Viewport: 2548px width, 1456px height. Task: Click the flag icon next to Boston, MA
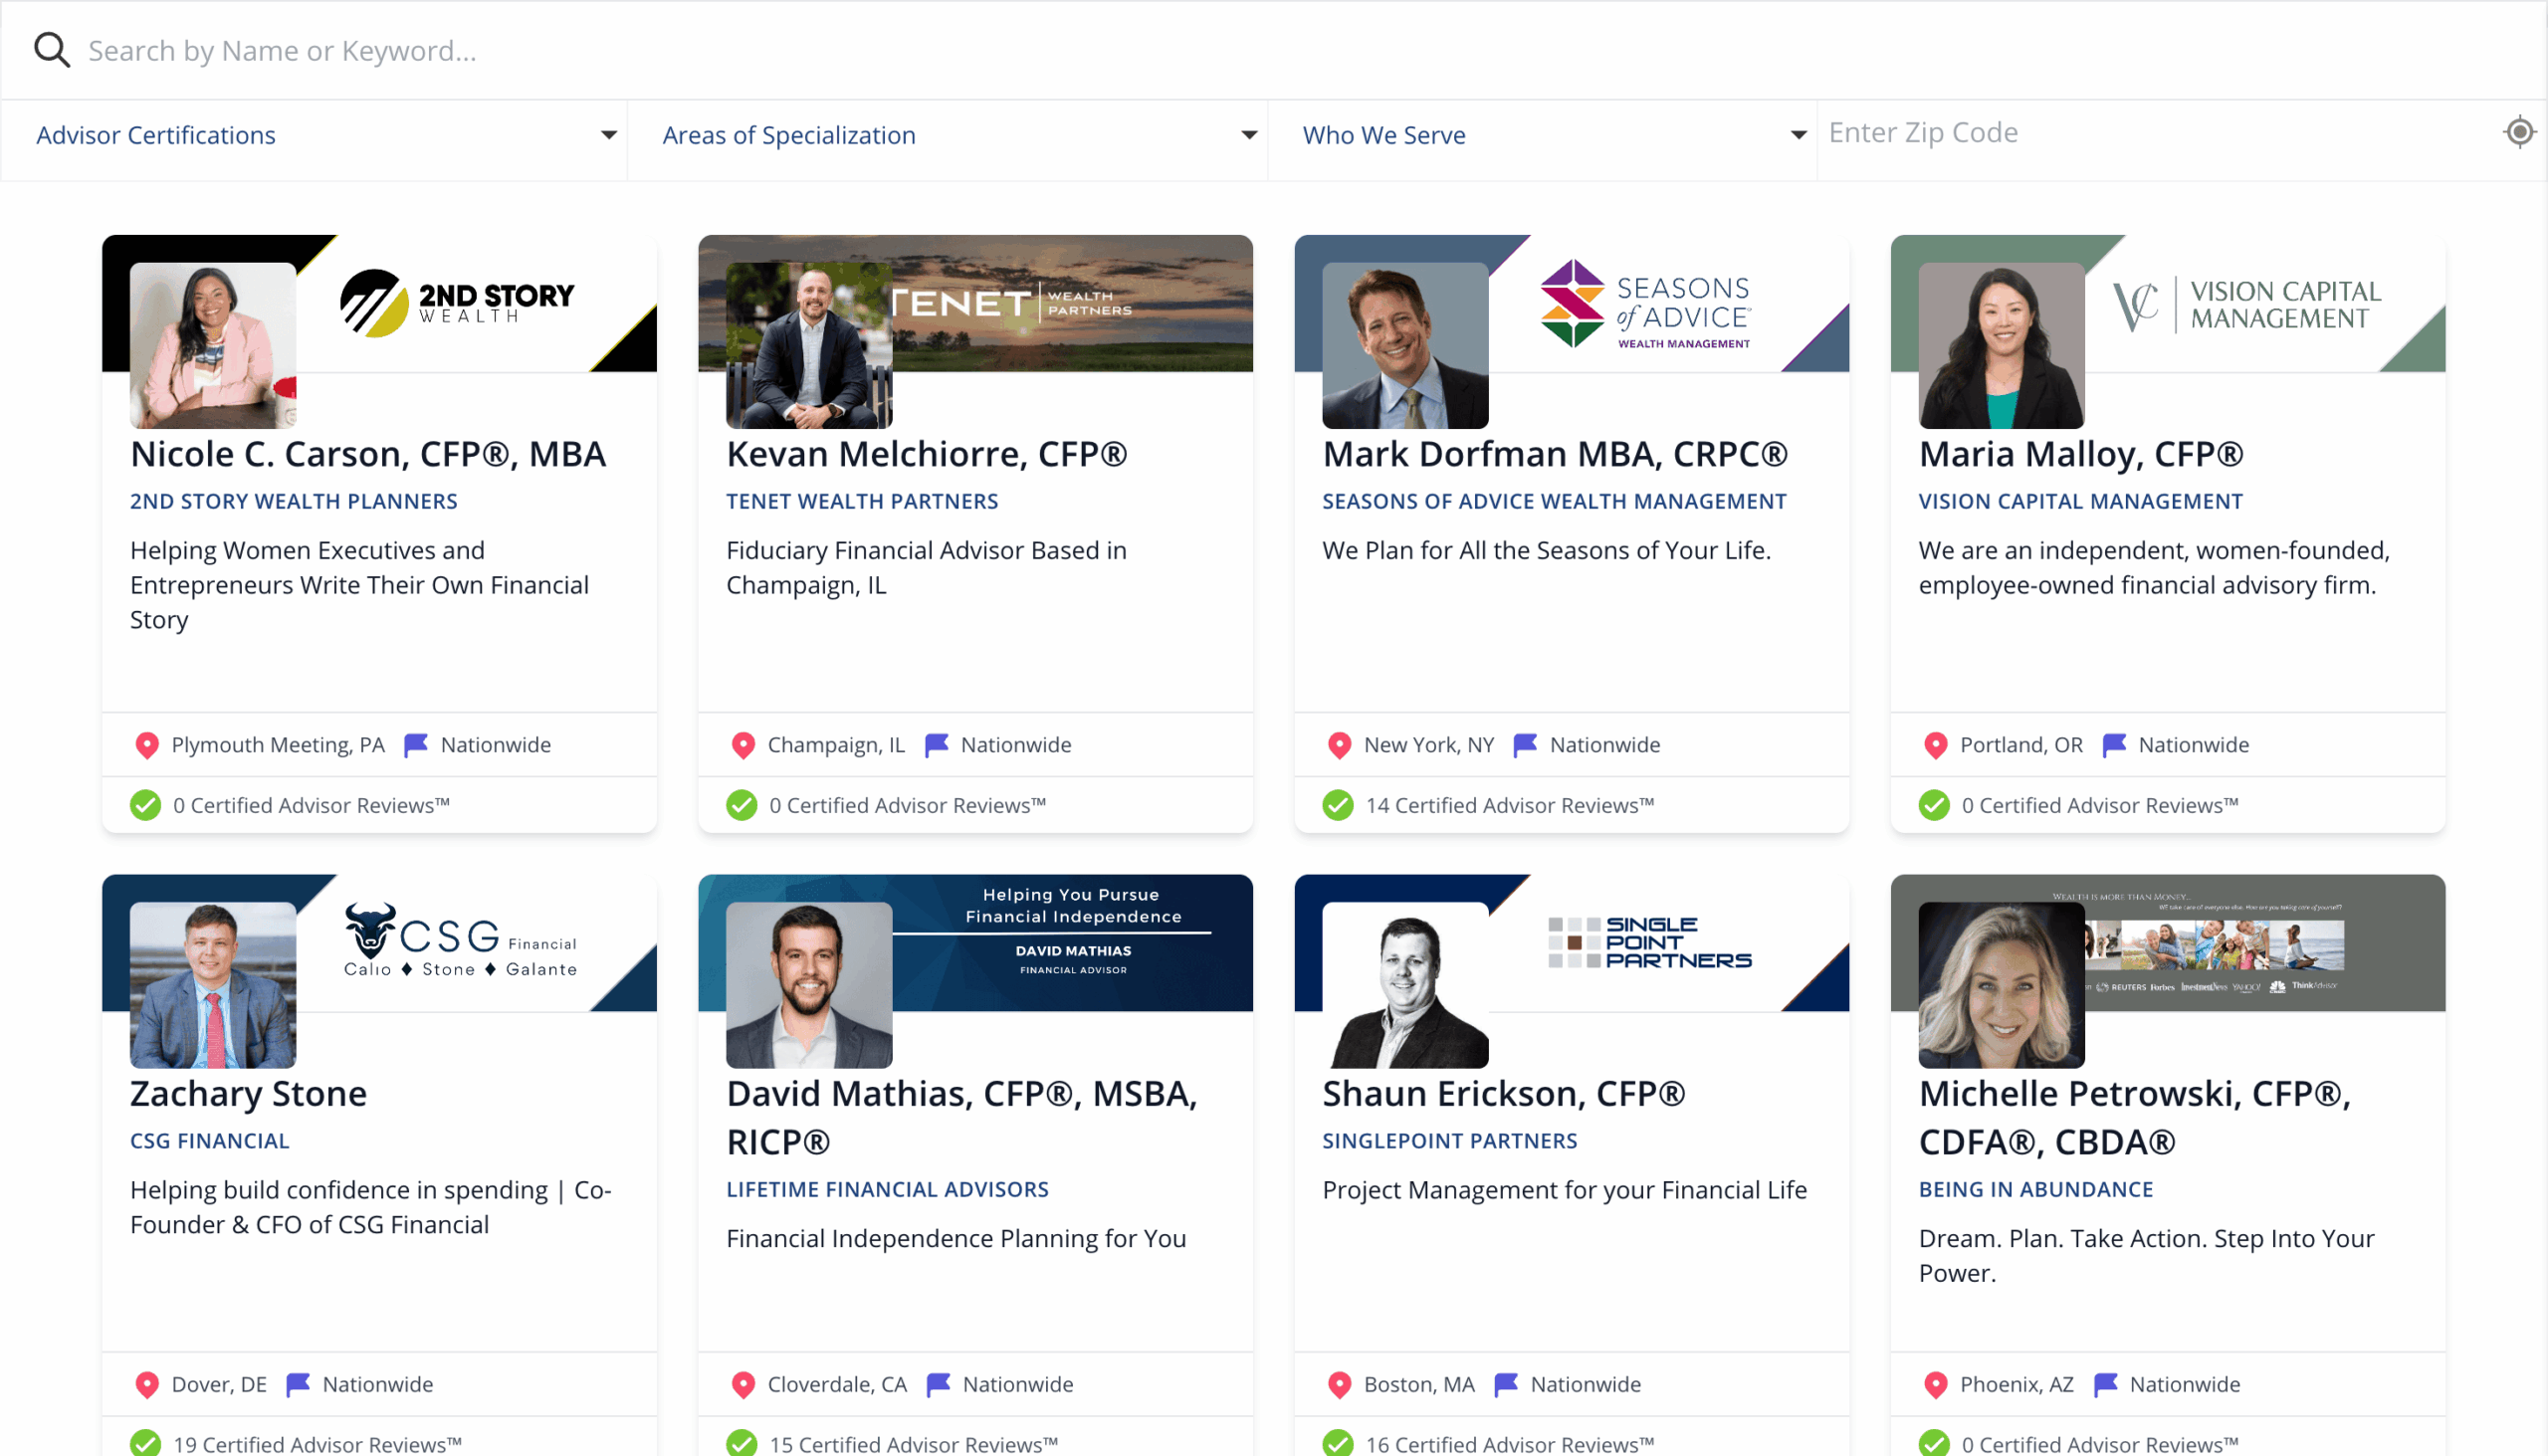point(1506,1384)
